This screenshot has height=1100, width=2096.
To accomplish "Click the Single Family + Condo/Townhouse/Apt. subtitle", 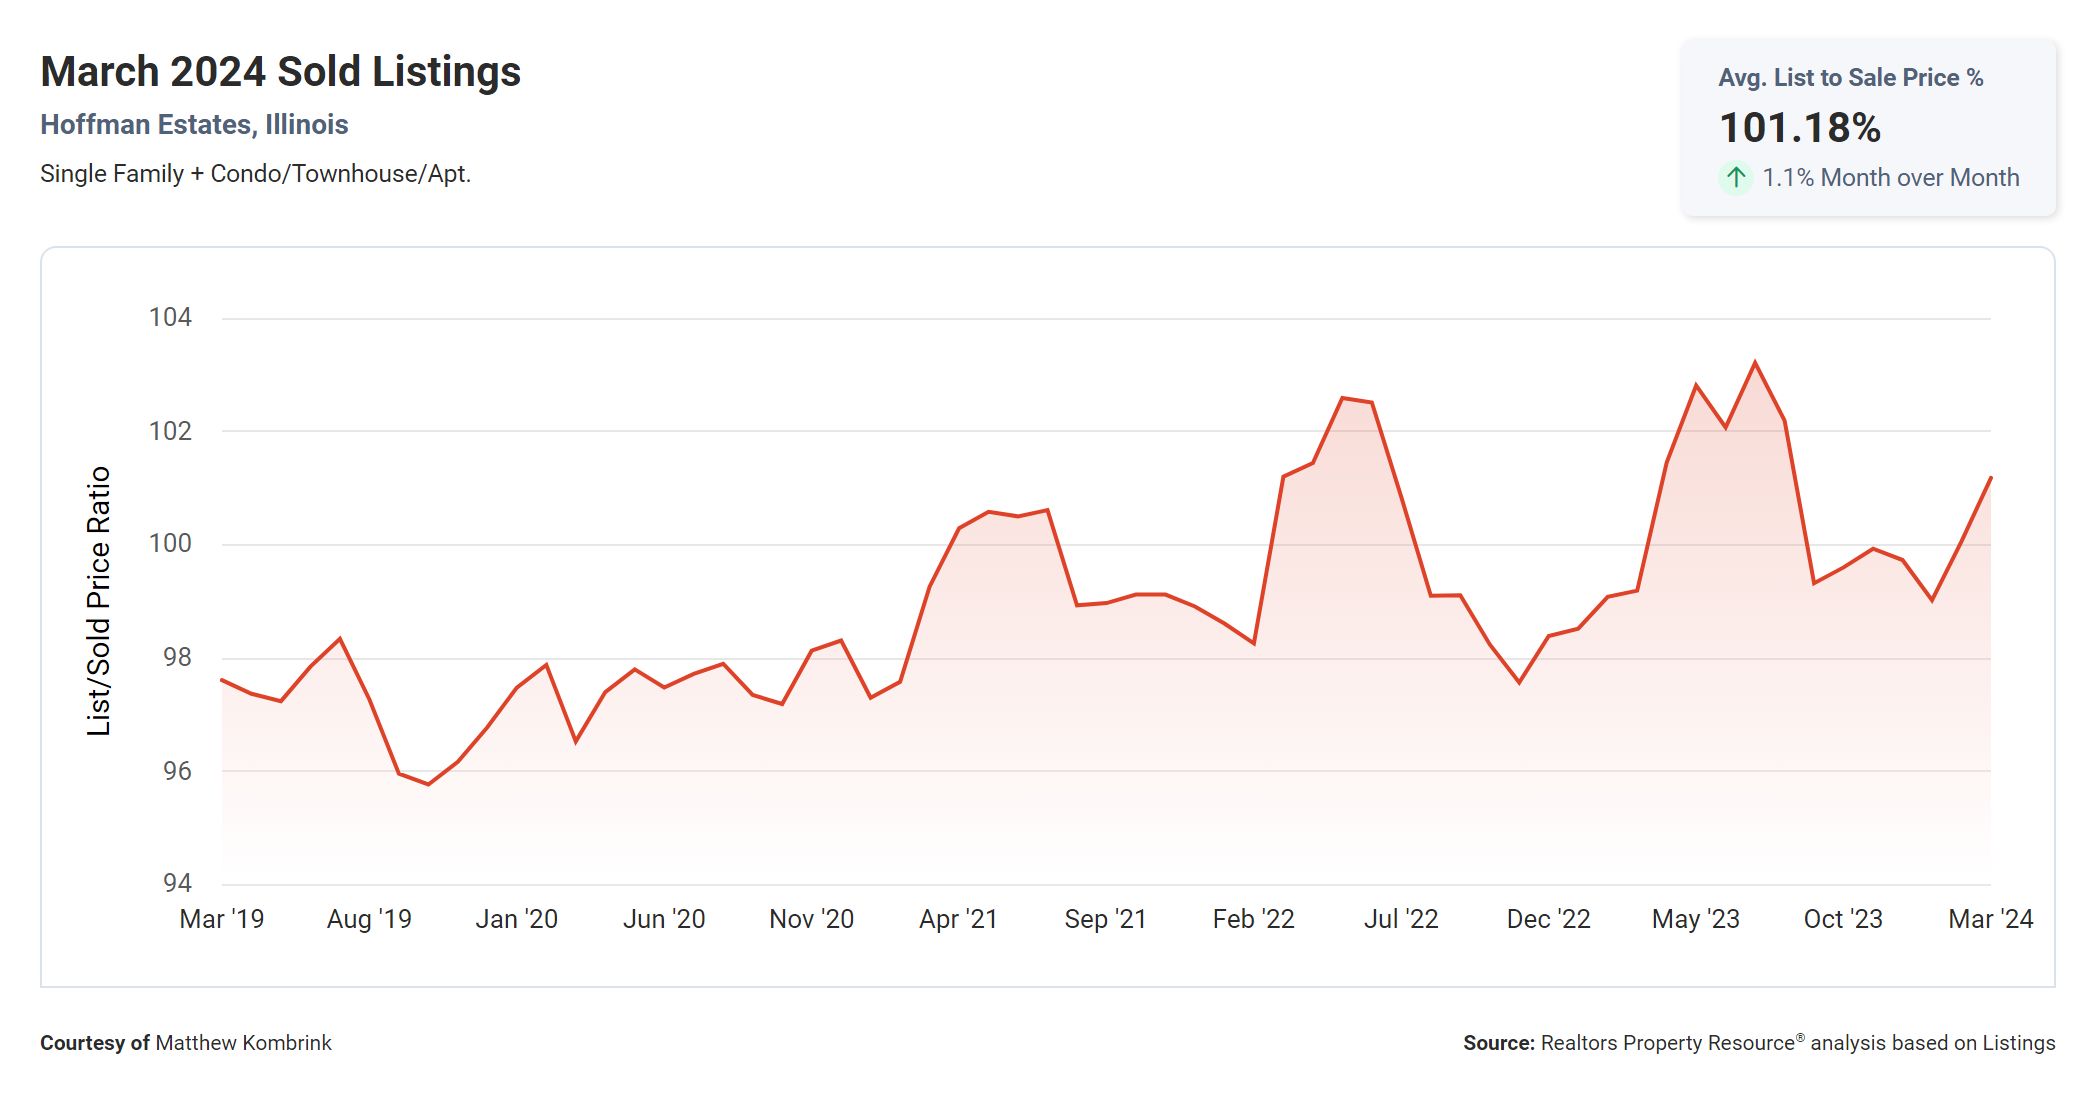I will coord(255,174).
